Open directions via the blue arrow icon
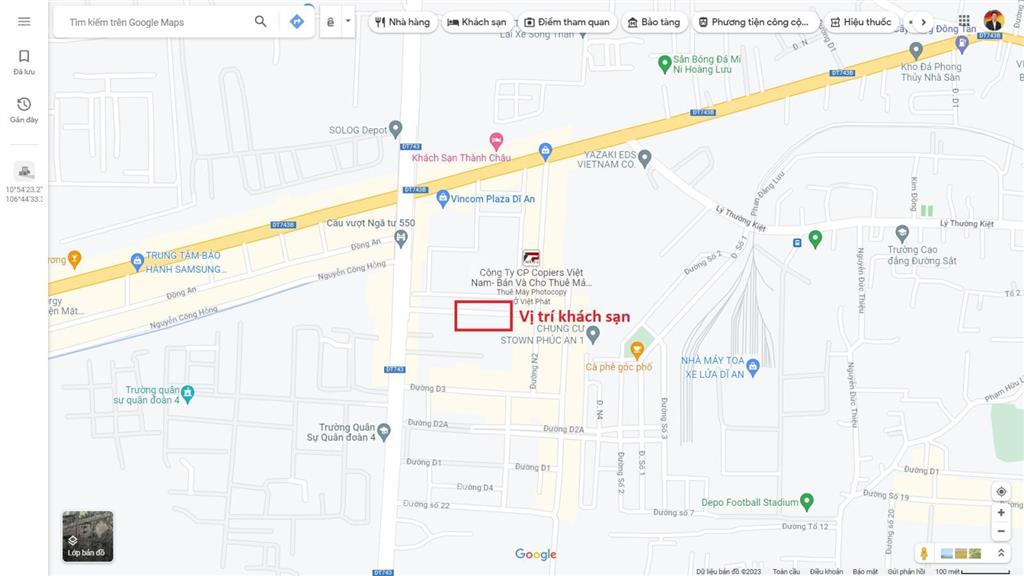1024x576 pixels. click(296, 22)
